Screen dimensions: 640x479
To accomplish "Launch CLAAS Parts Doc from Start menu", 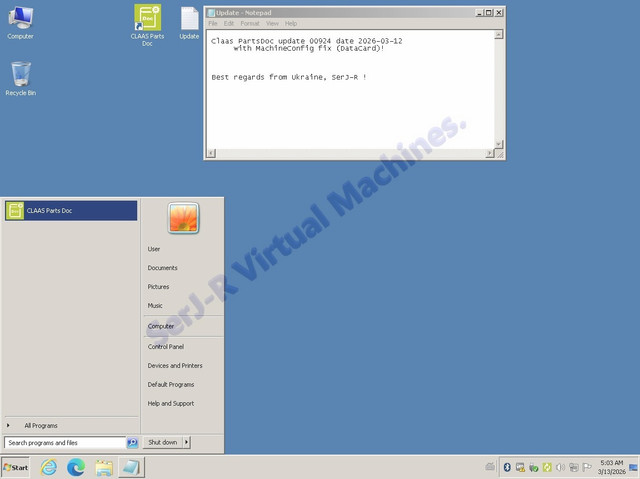I will [71, 211].
